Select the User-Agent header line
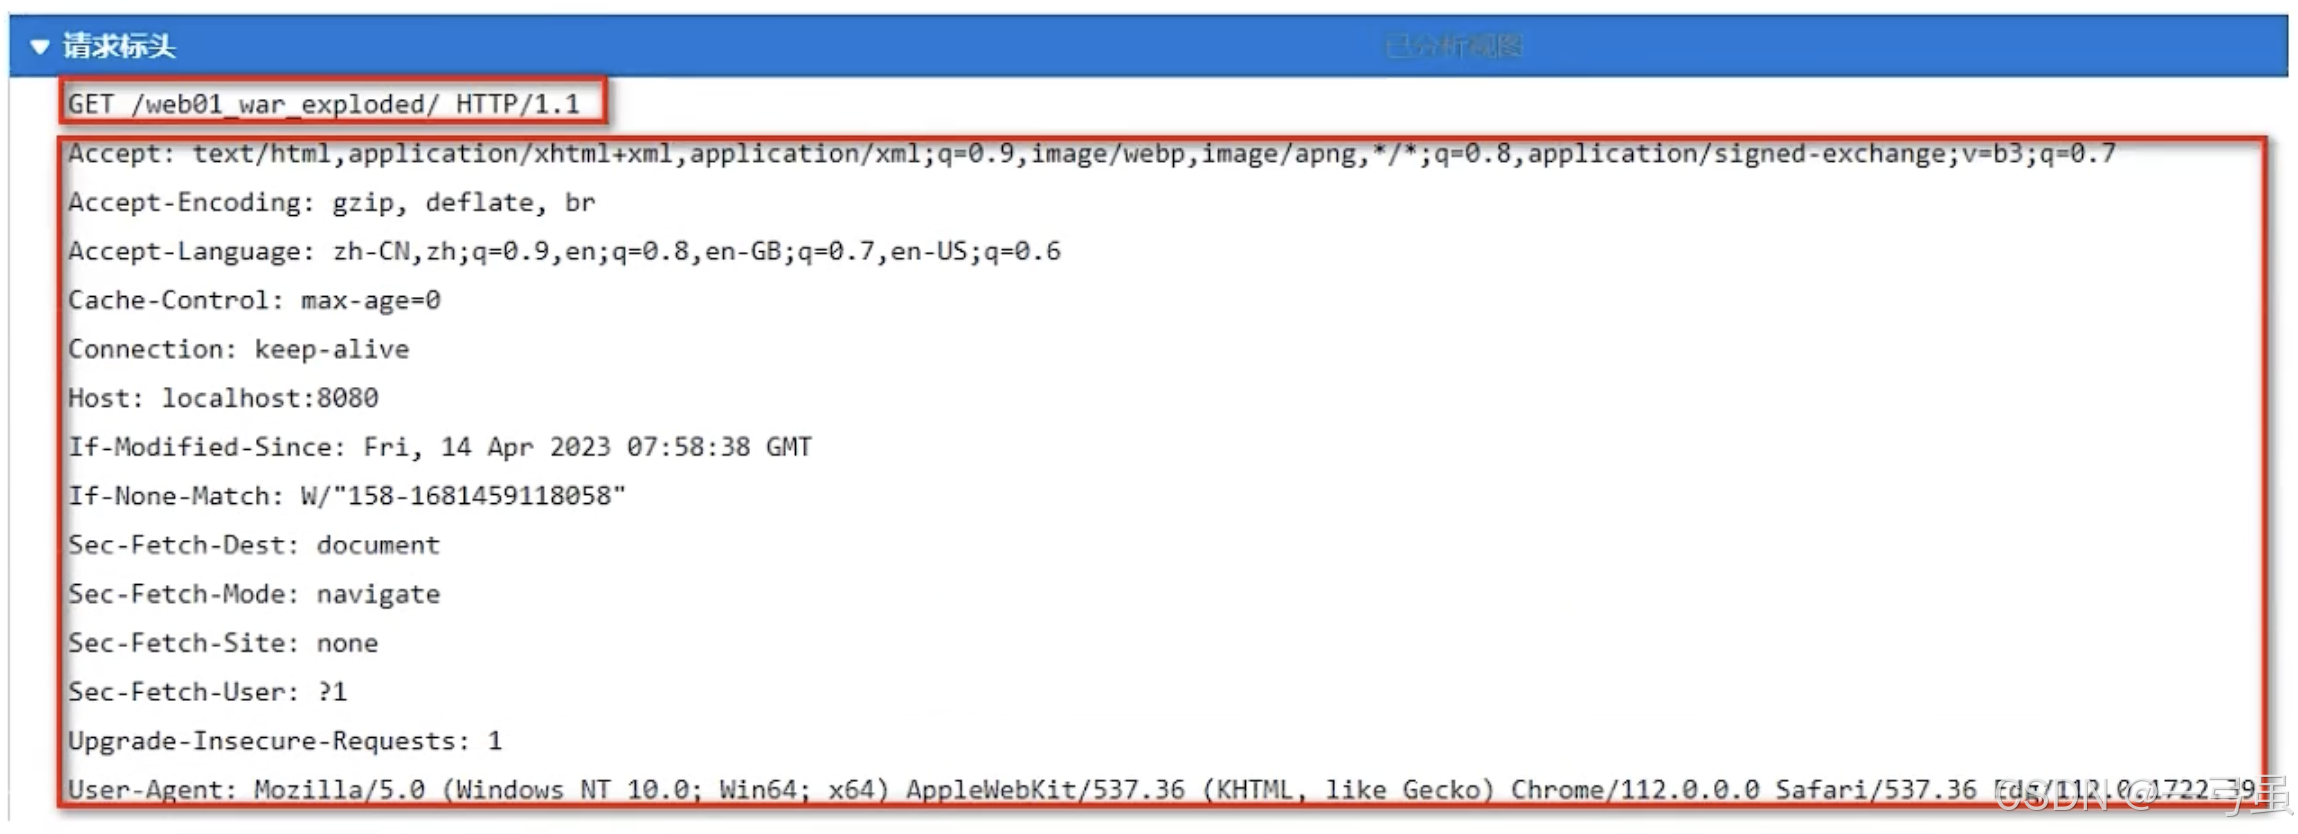2298x834 pixels. click(1161, 790)
